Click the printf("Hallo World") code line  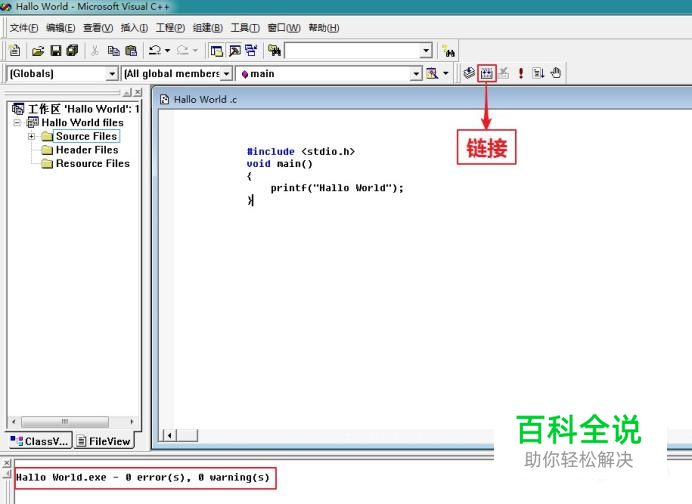pos(337,188)
